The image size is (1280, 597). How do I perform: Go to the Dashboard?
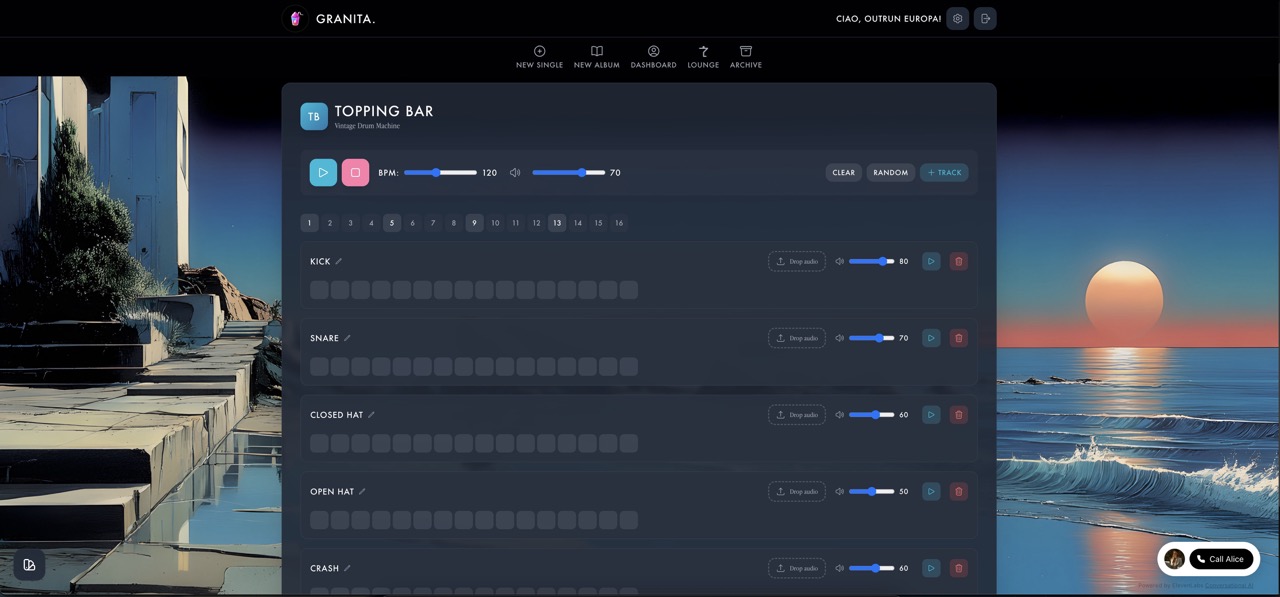[653, 57]
